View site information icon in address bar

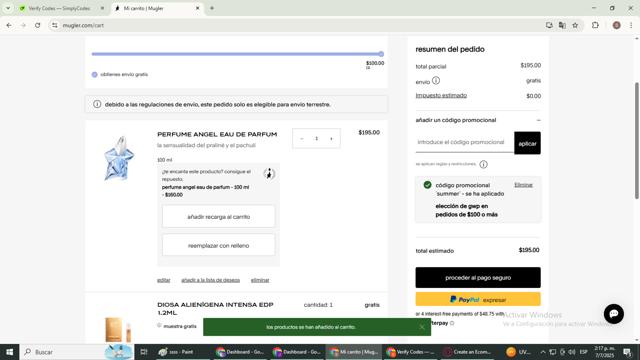tap(55, 25)
